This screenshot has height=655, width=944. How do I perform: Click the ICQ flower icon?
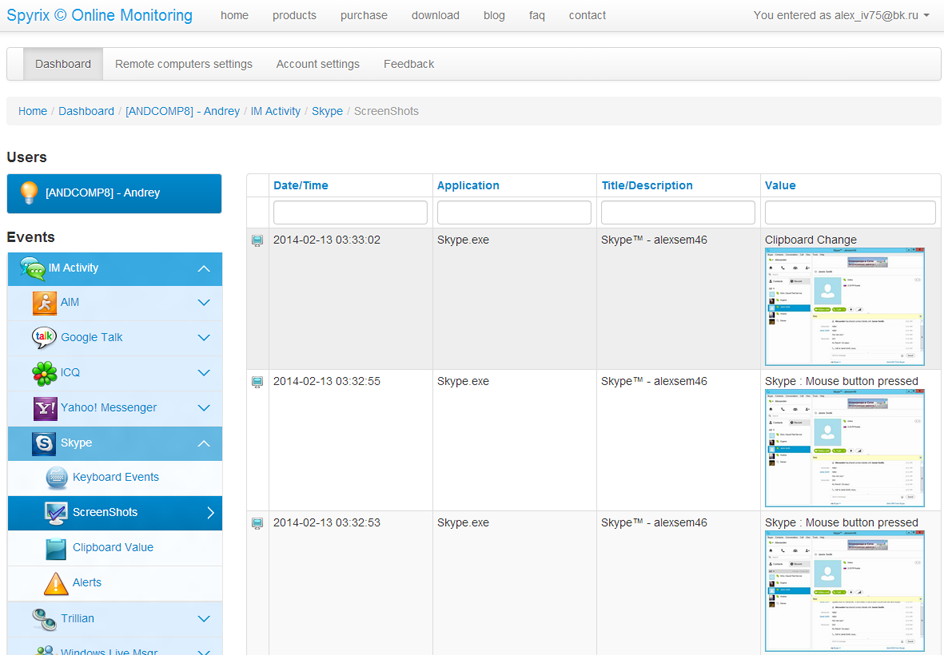[44, 373]
